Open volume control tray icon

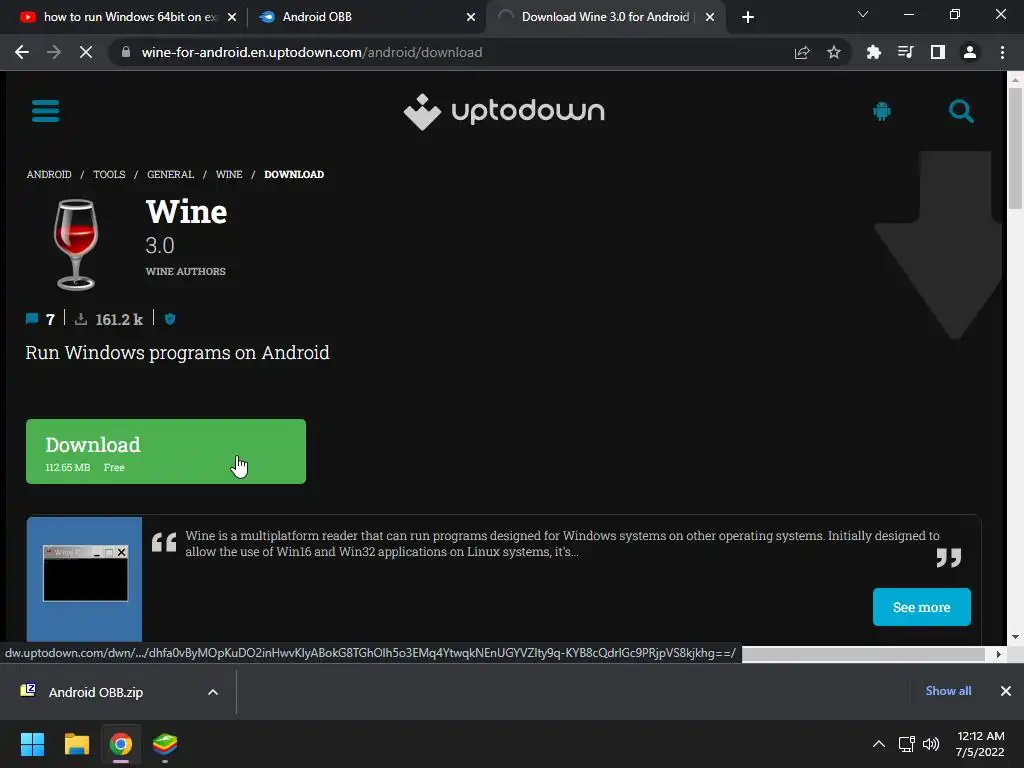click(x=931, y=744)
